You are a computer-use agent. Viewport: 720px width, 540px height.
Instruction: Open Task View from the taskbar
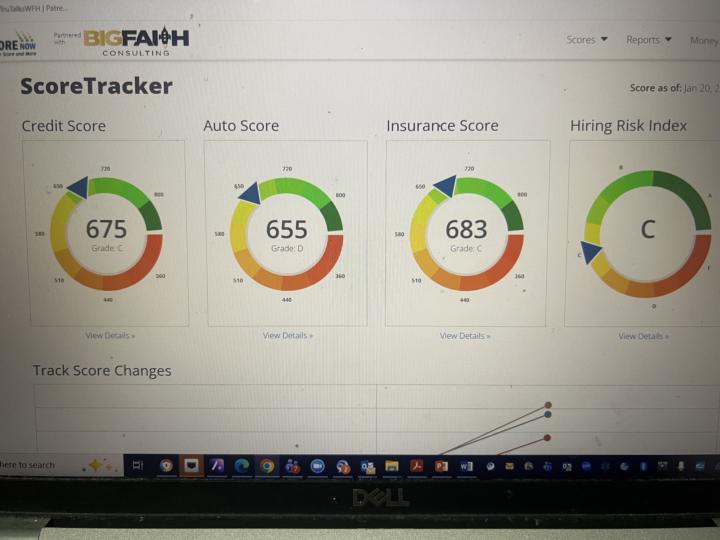coord(137,466)
